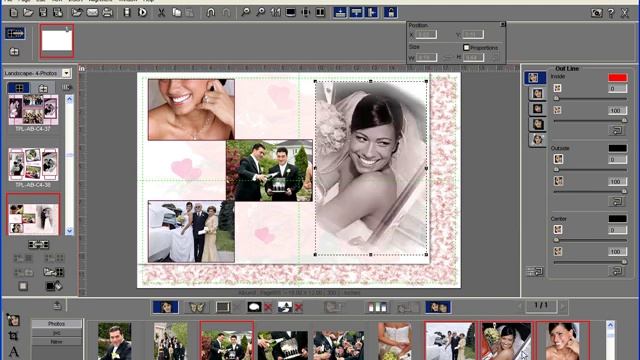Click the Center black color swatch
Screen dimensions: 640x360
pyautogui.click(x=618, y=219)
